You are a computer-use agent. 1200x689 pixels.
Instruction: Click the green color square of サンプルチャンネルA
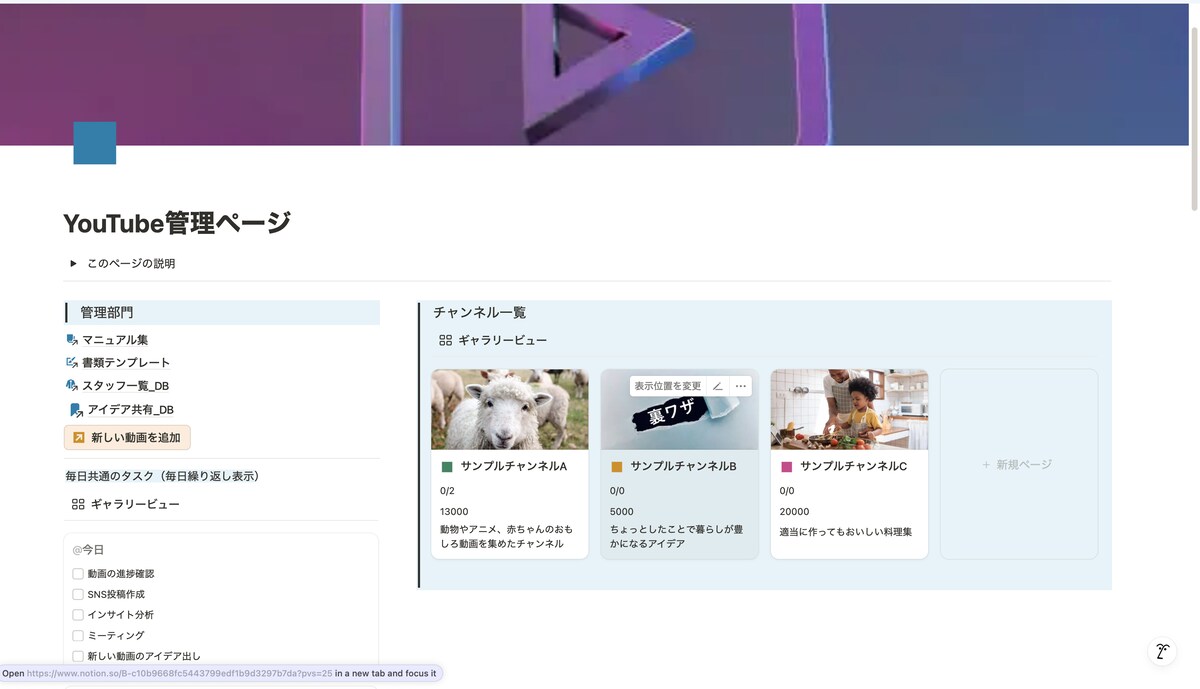[x=447, y=467]
